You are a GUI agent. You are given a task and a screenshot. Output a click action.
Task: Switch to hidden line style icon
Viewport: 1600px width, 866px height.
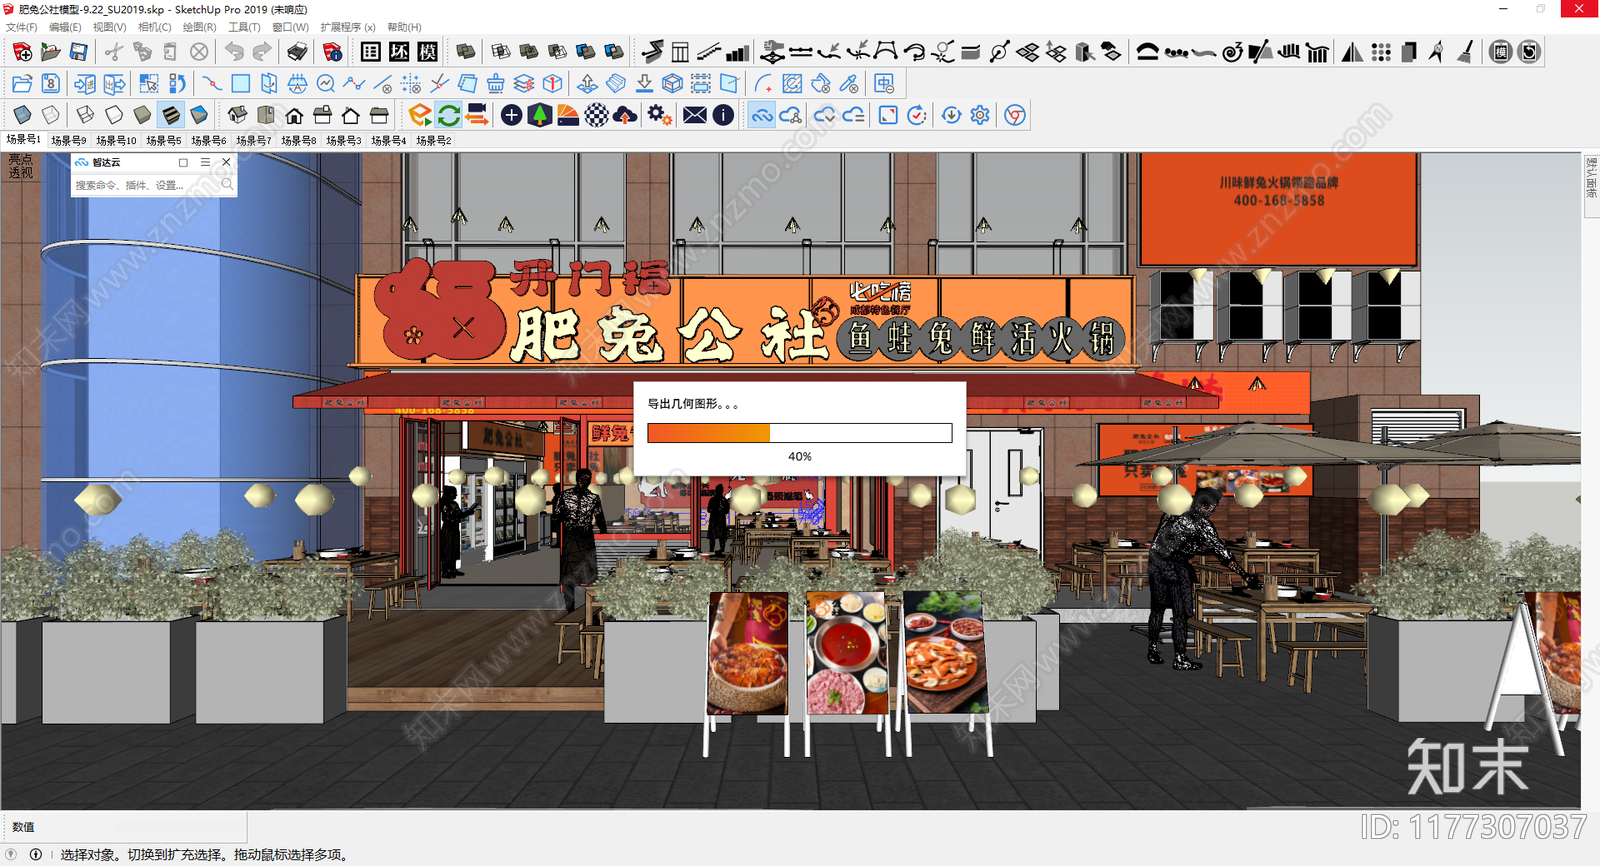pos(114,115)
